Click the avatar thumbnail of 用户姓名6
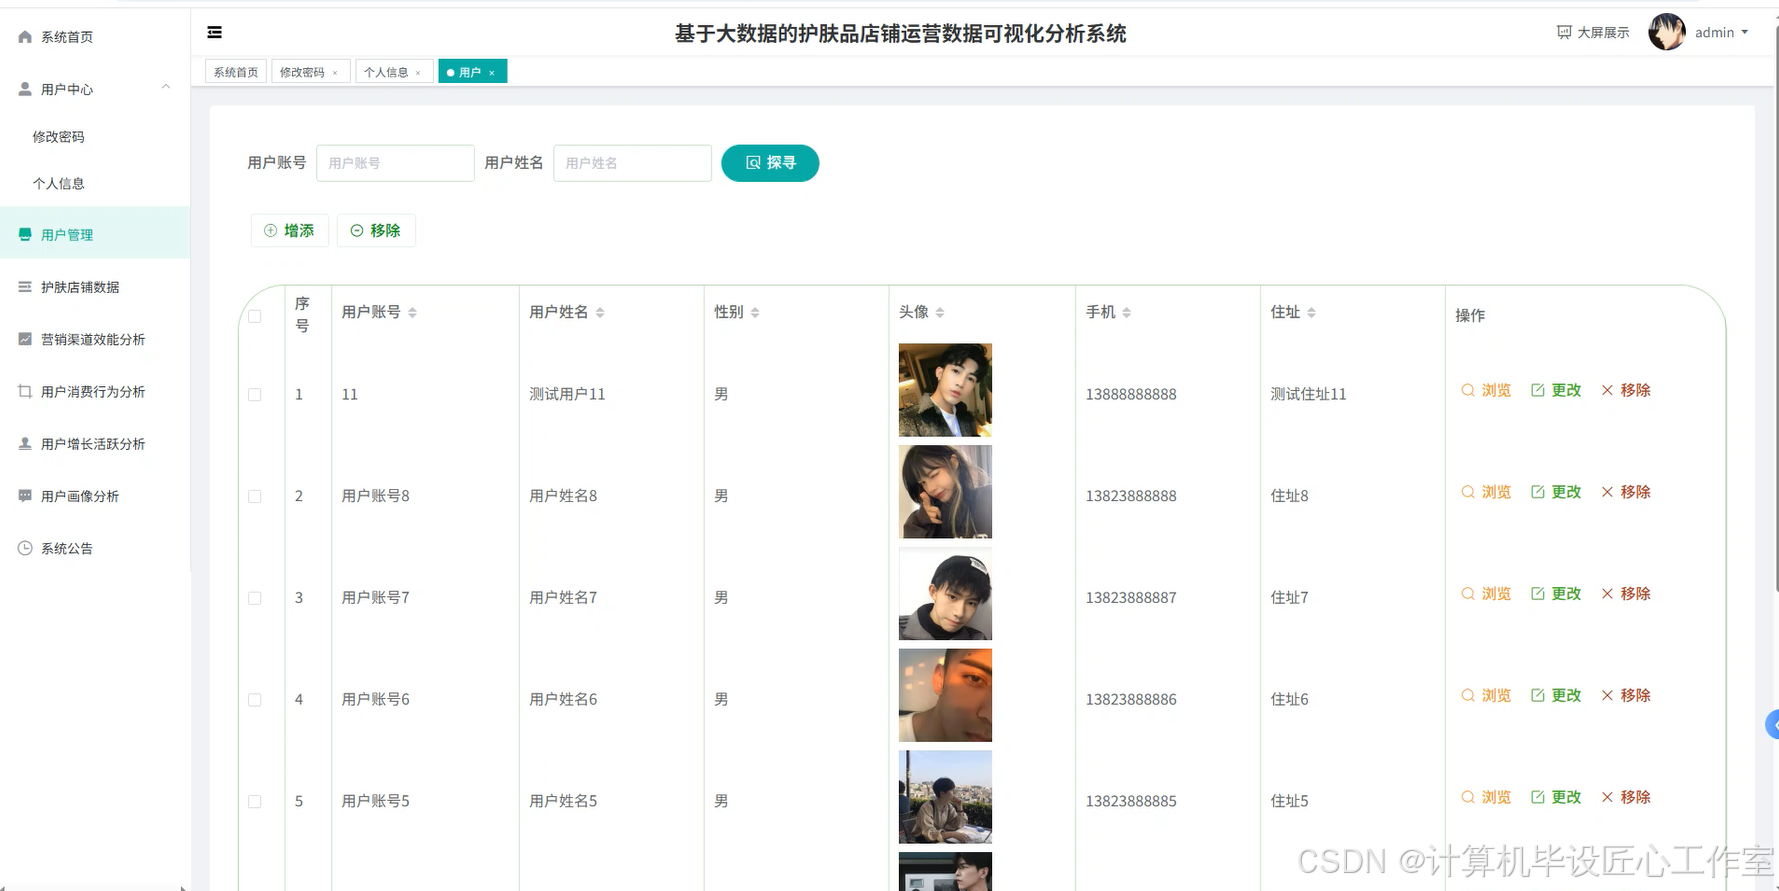1779x891 pixels. point(945,695)
